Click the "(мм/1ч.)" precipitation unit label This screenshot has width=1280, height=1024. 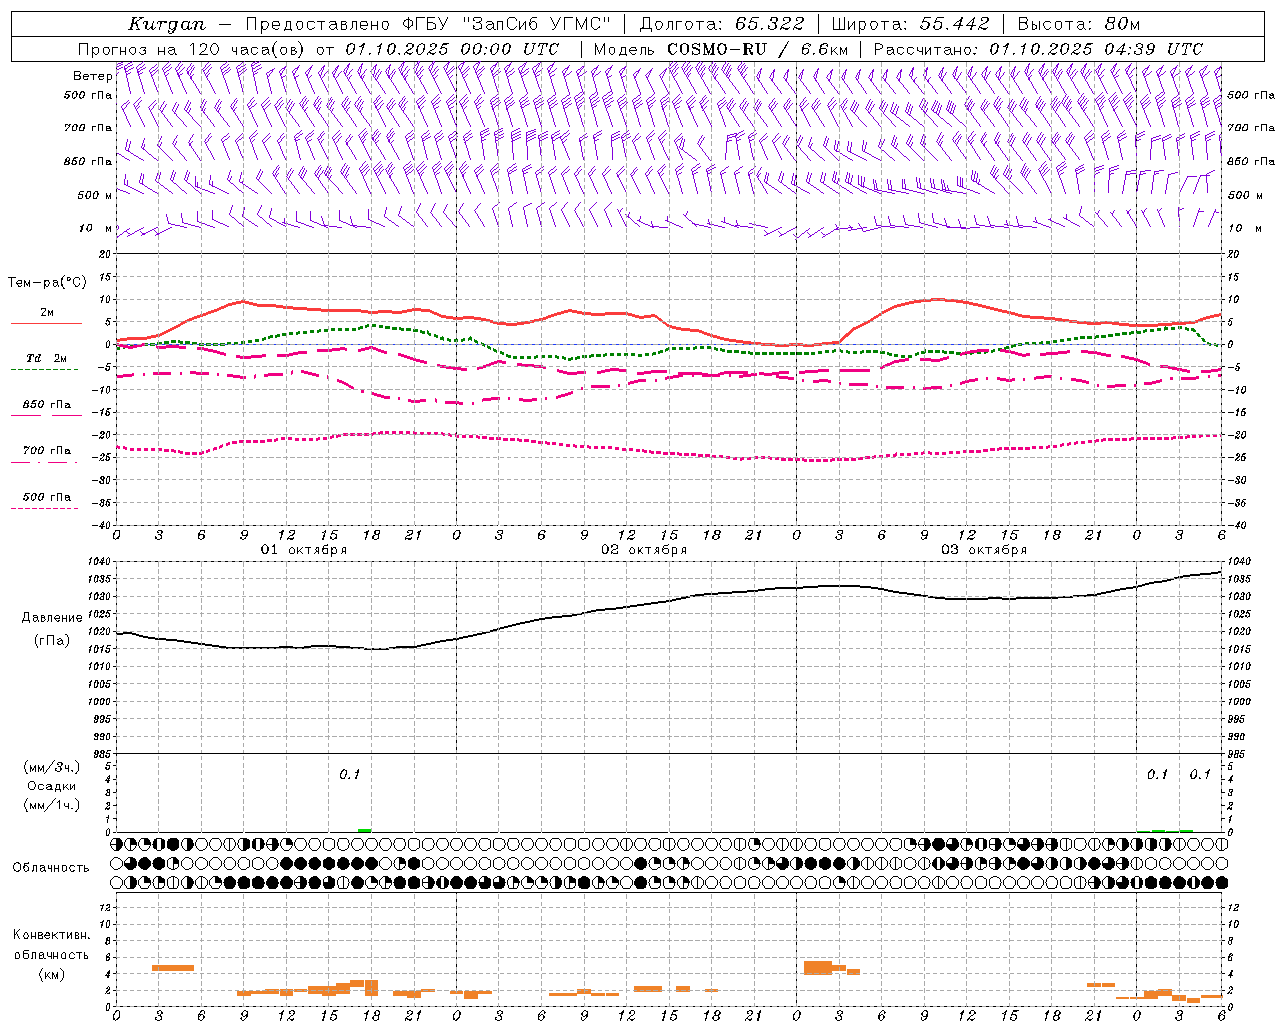coord(52,805)
